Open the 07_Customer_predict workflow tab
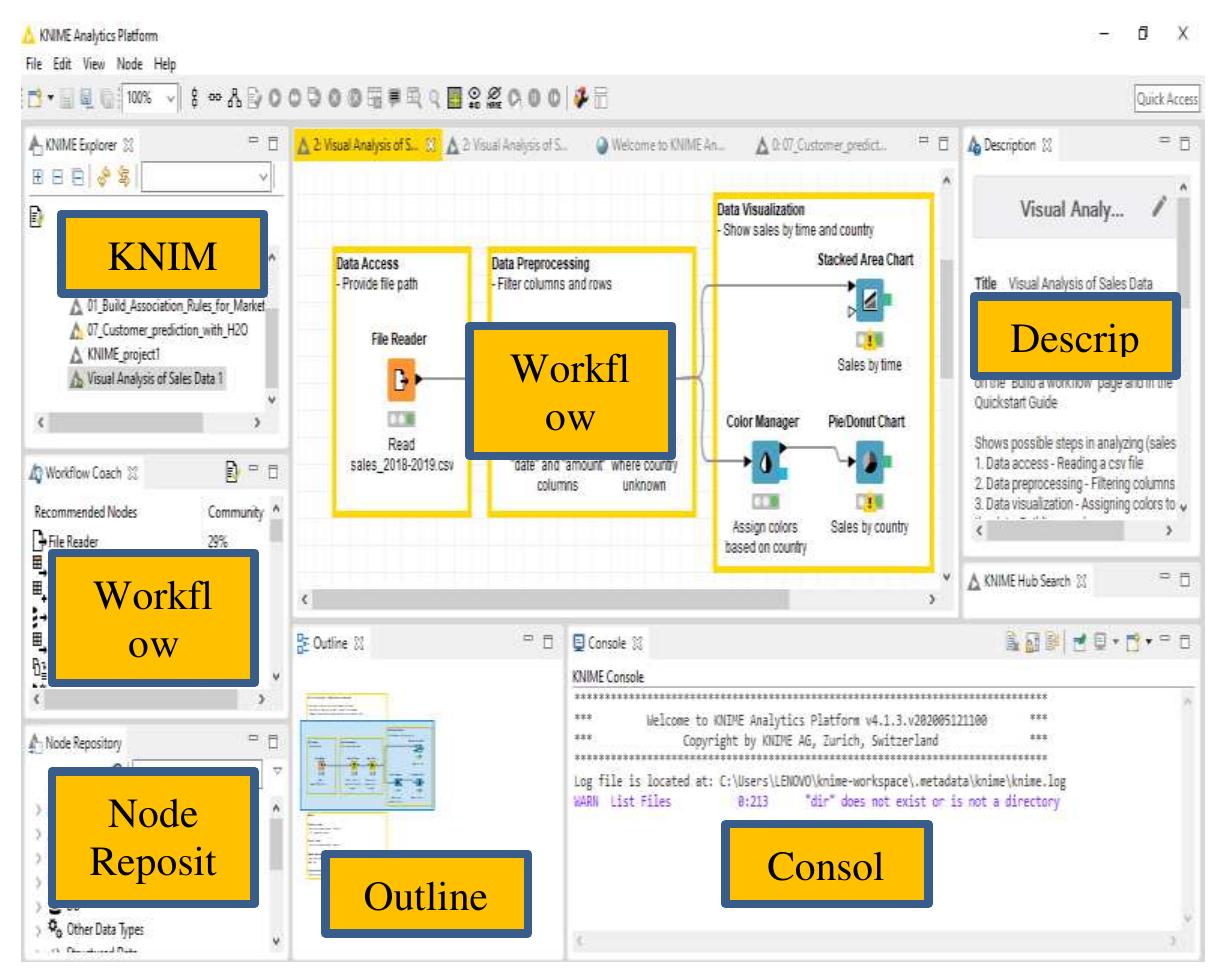Viewport: 1224px width, 974px height. 822,146
